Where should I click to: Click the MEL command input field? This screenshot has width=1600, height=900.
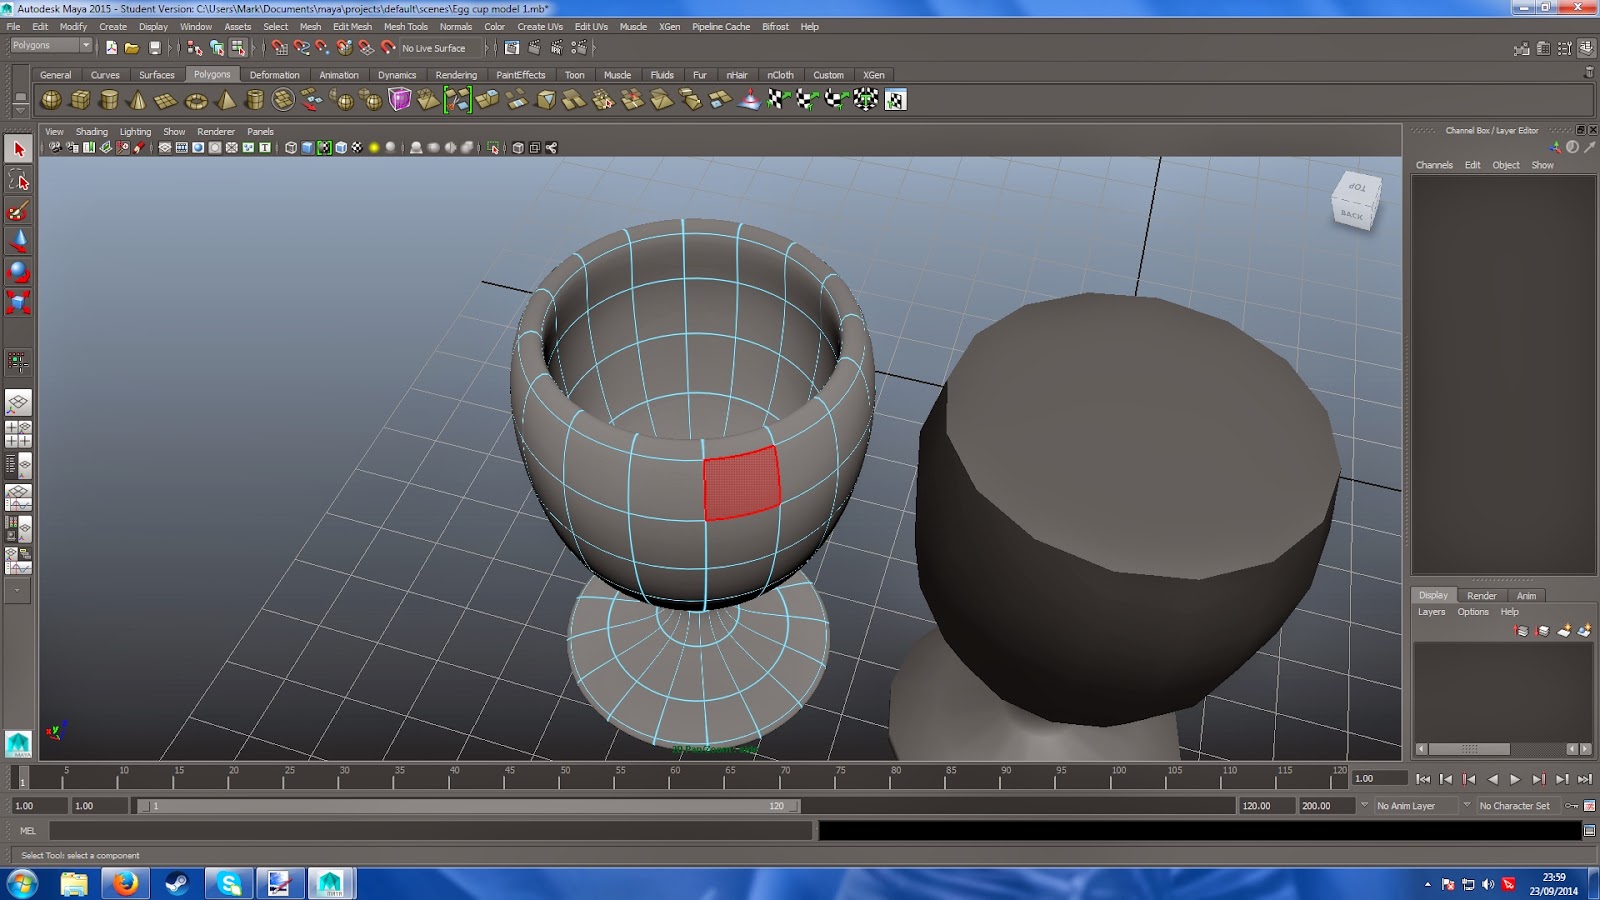[430, 831]
